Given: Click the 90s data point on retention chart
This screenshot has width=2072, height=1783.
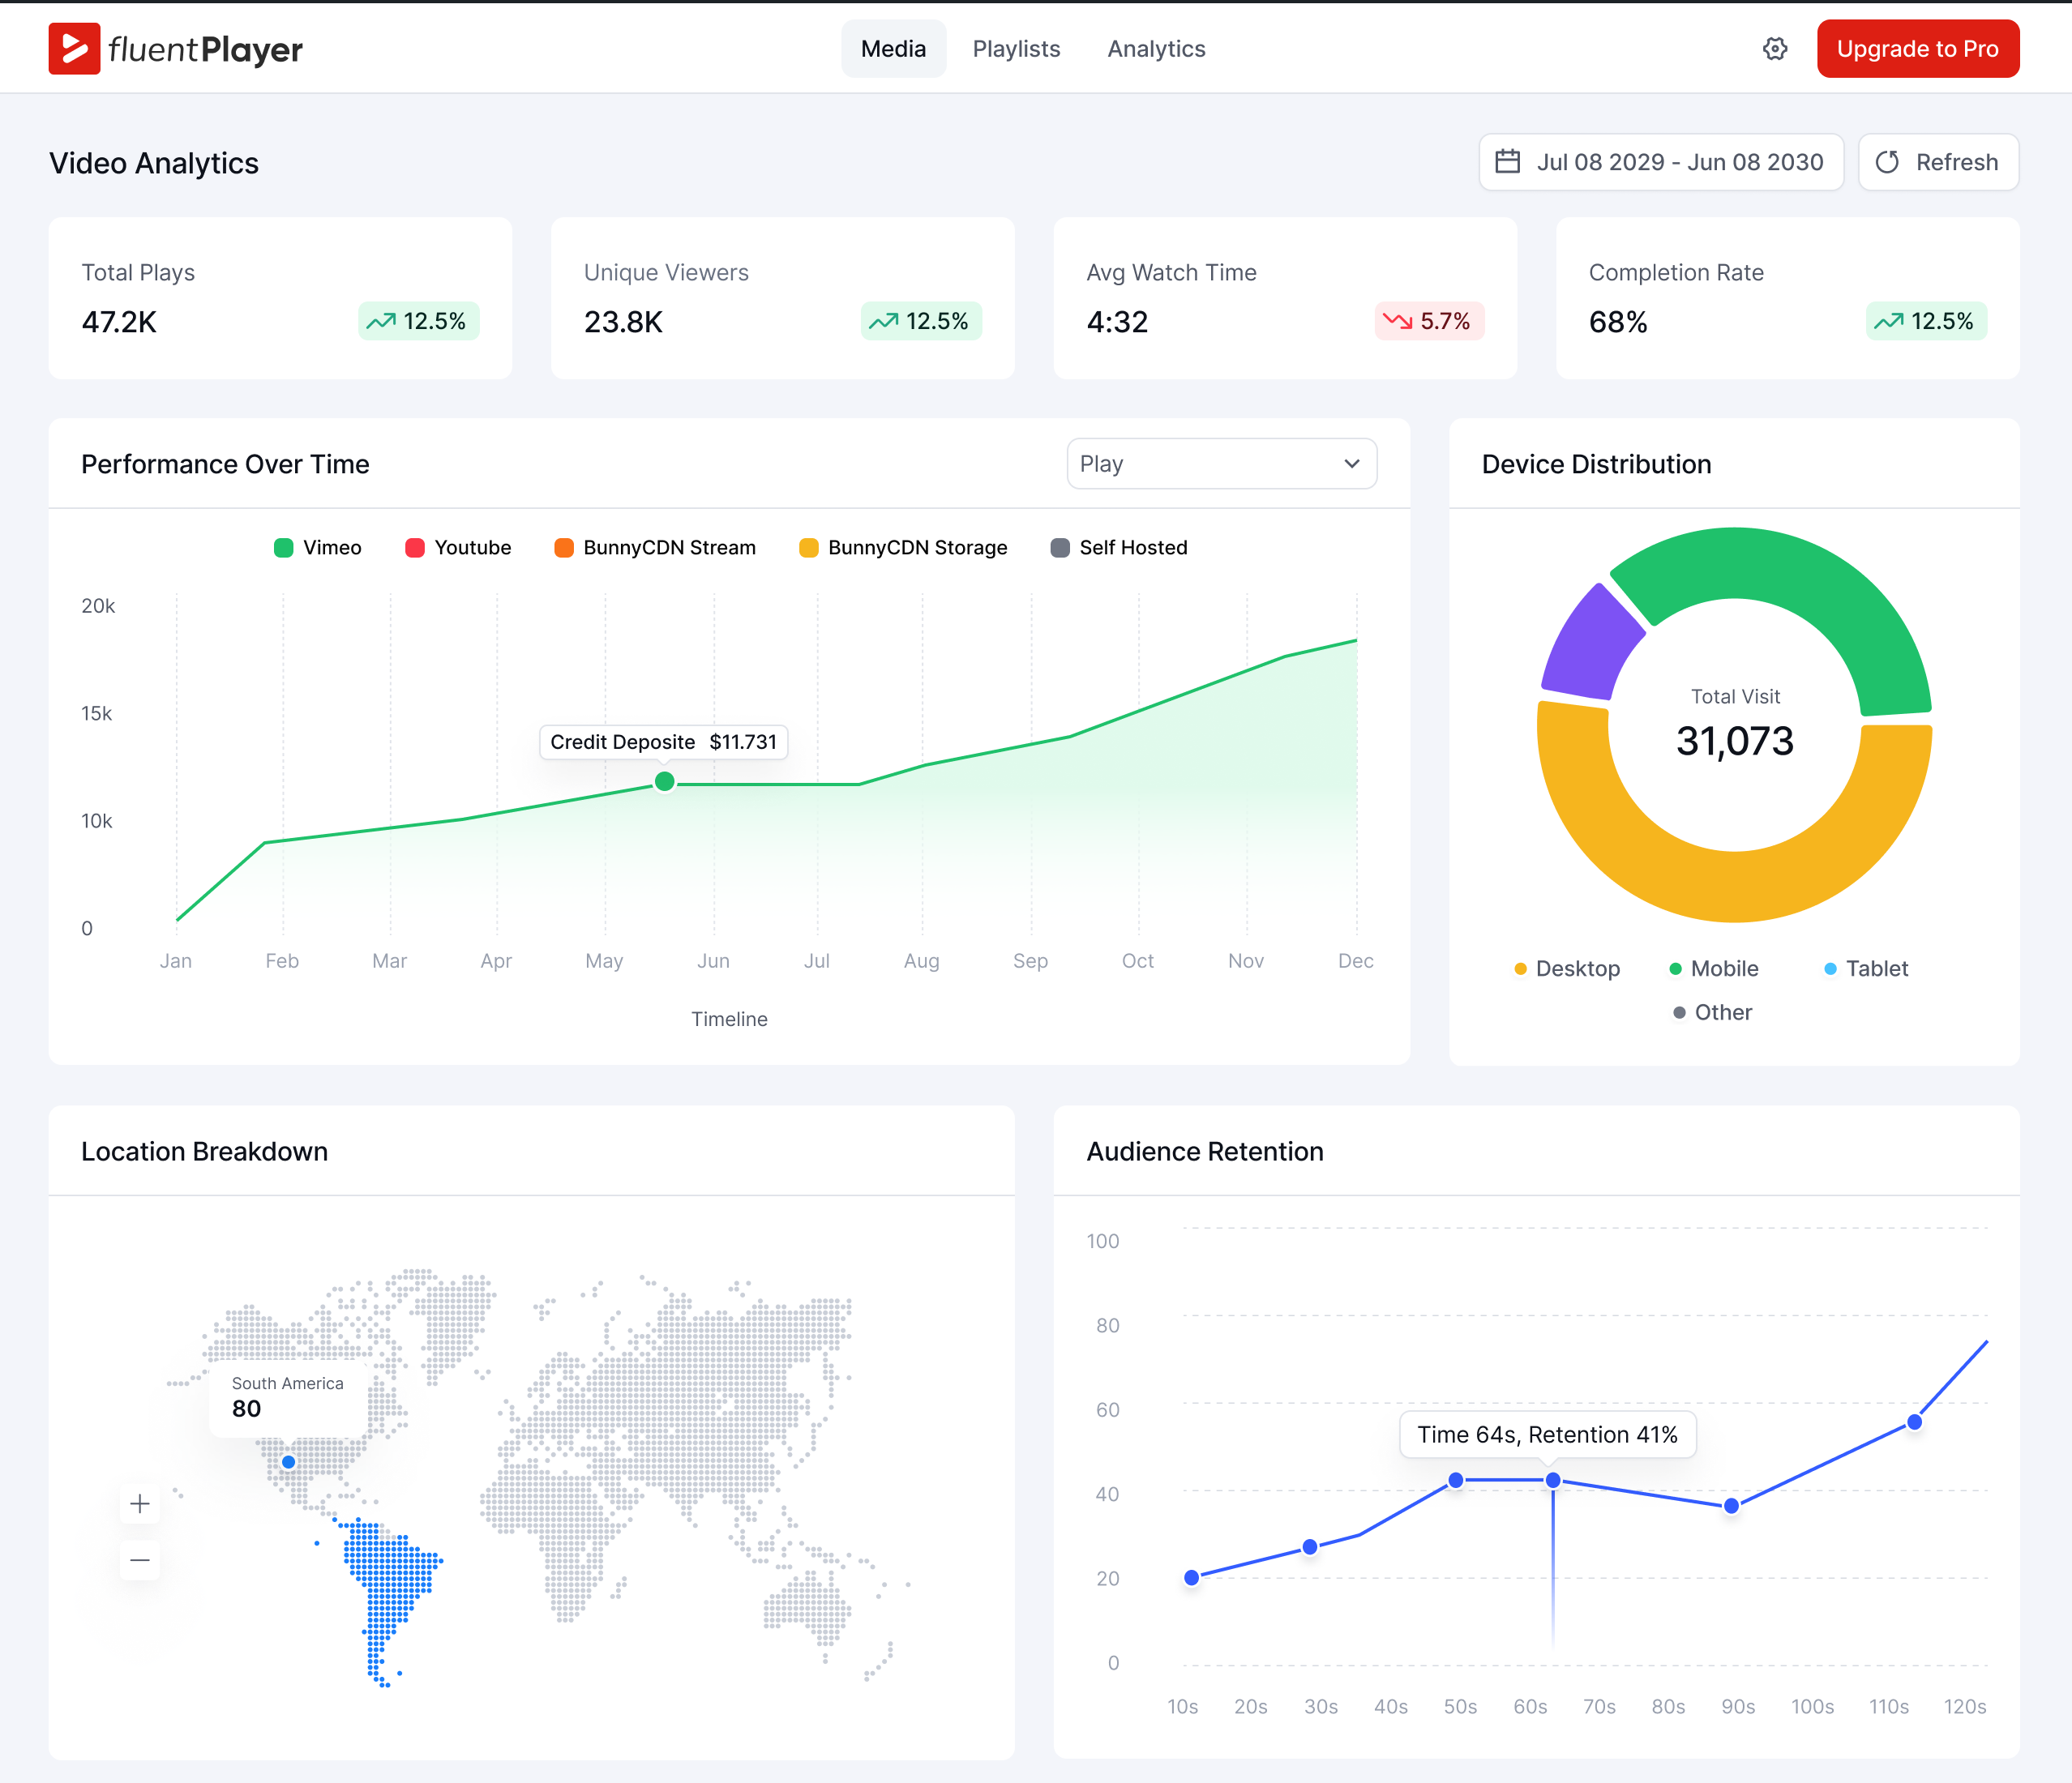Looking at the screenshot, I should (1731, 1505).
